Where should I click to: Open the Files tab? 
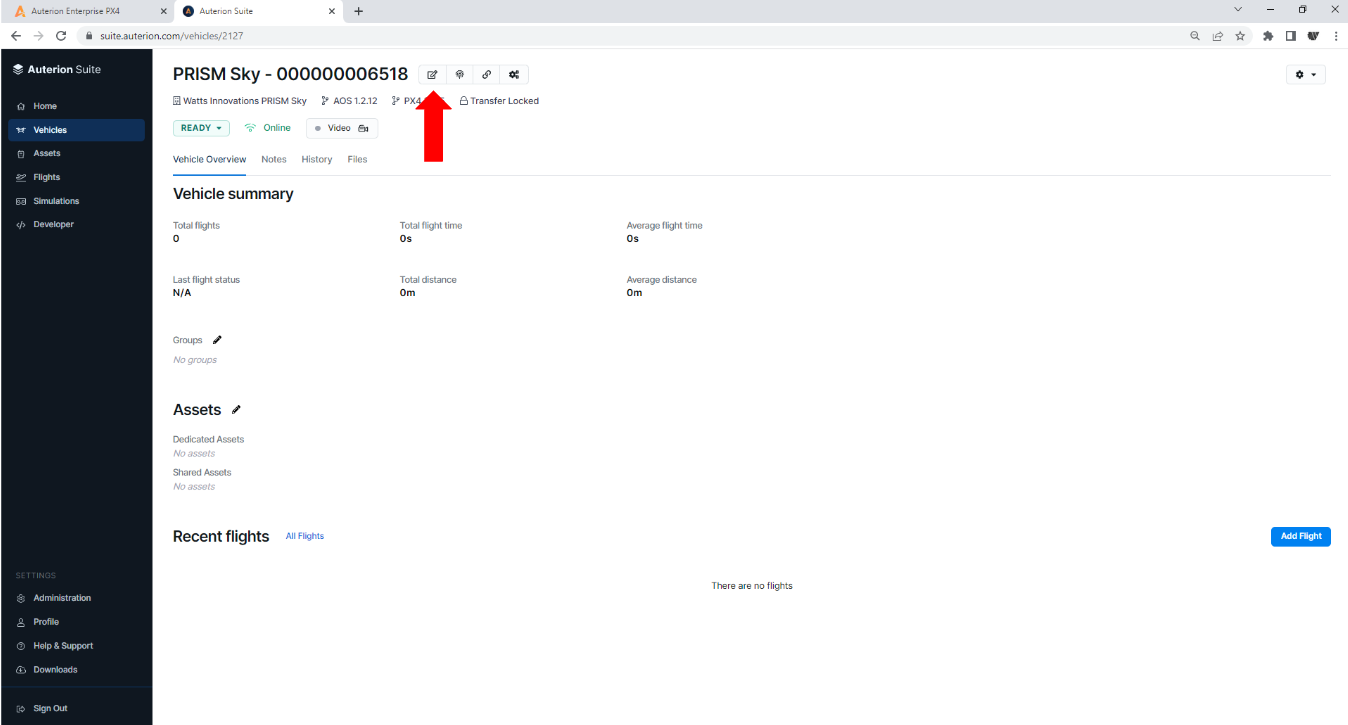pyautogui.click(x=357, y=160)
